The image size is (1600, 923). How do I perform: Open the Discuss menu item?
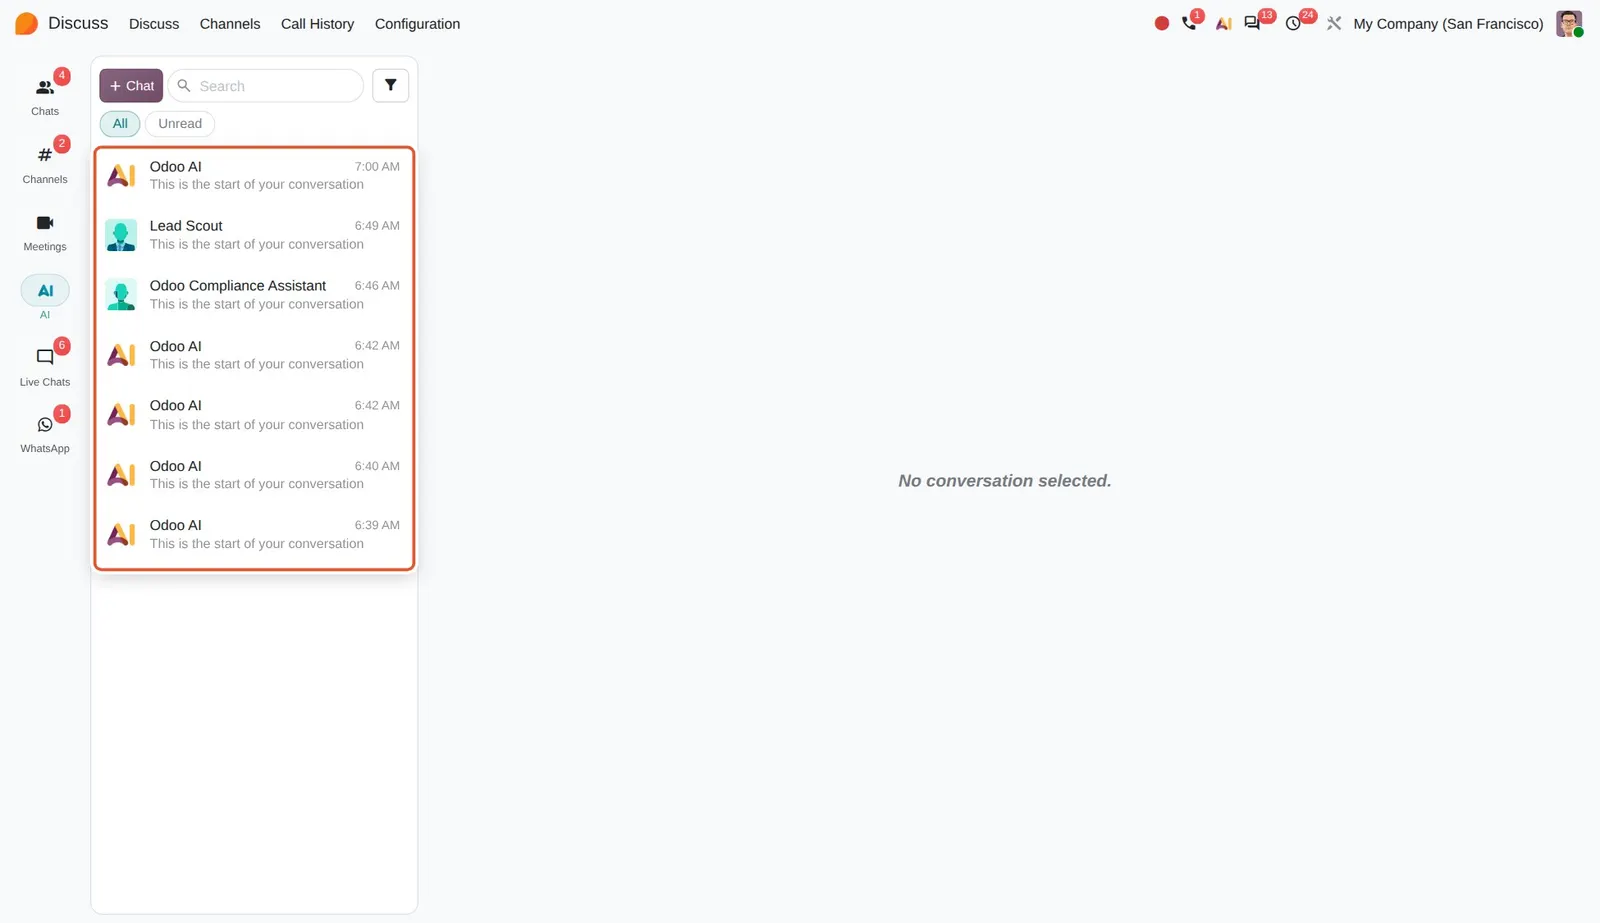click(154, 24)
